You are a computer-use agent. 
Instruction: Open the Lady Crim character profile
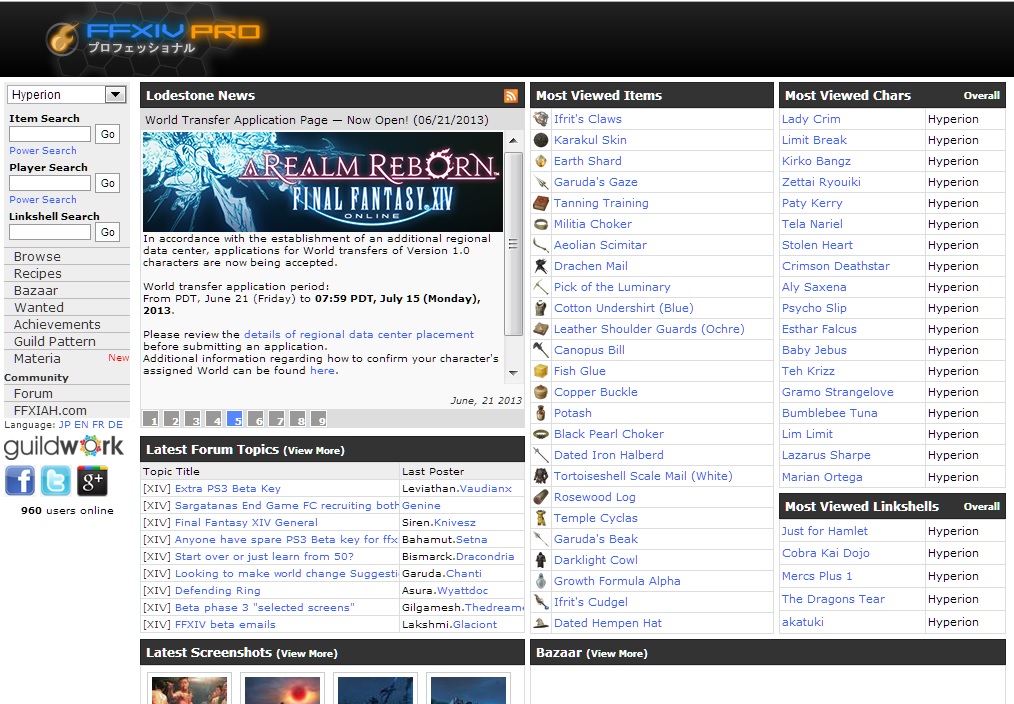811,119
